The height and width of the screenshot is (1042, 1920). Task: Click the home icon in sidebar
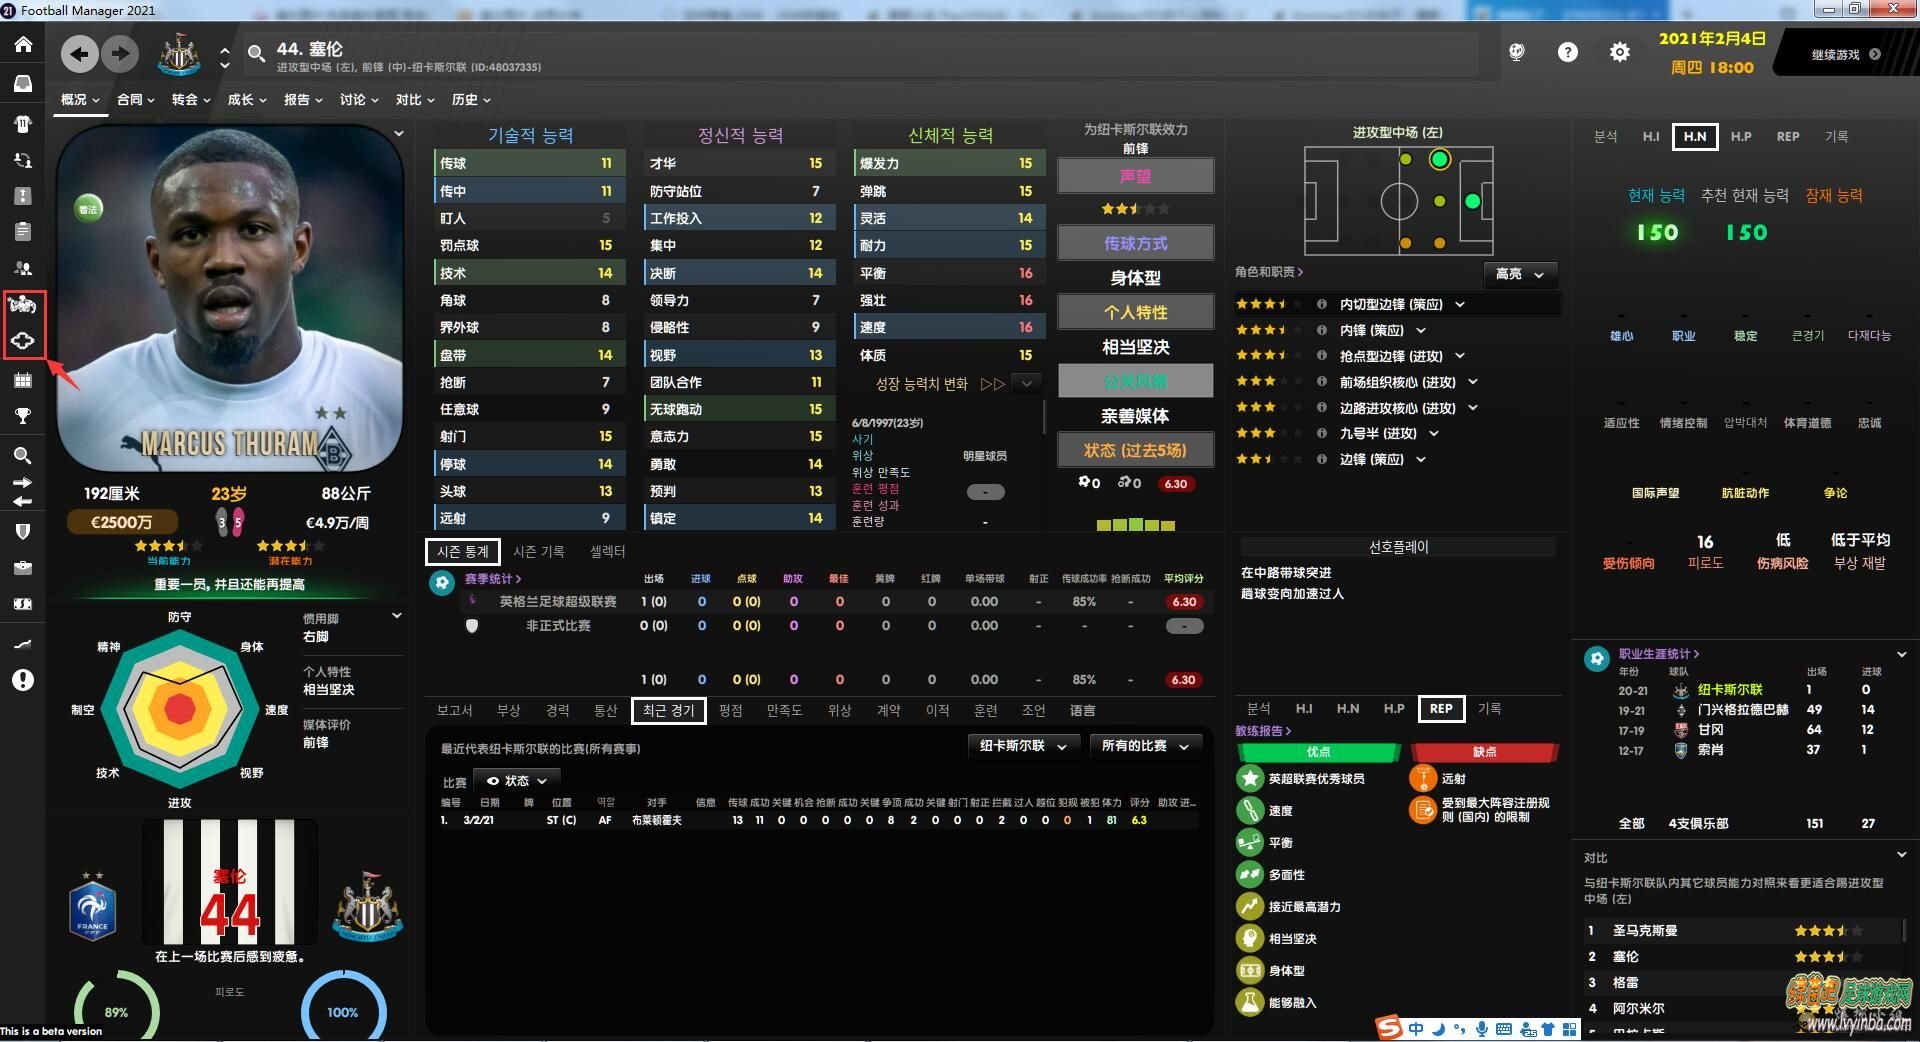22,45
